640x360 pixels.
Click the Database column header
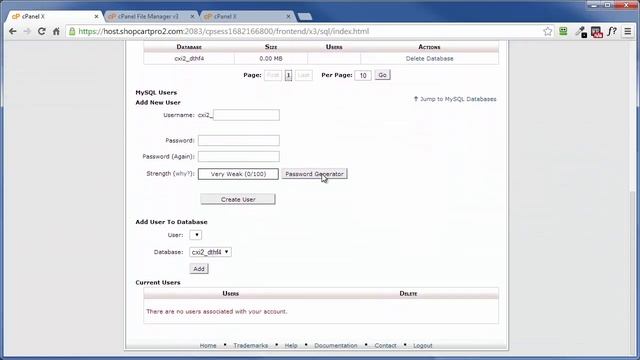189,47
